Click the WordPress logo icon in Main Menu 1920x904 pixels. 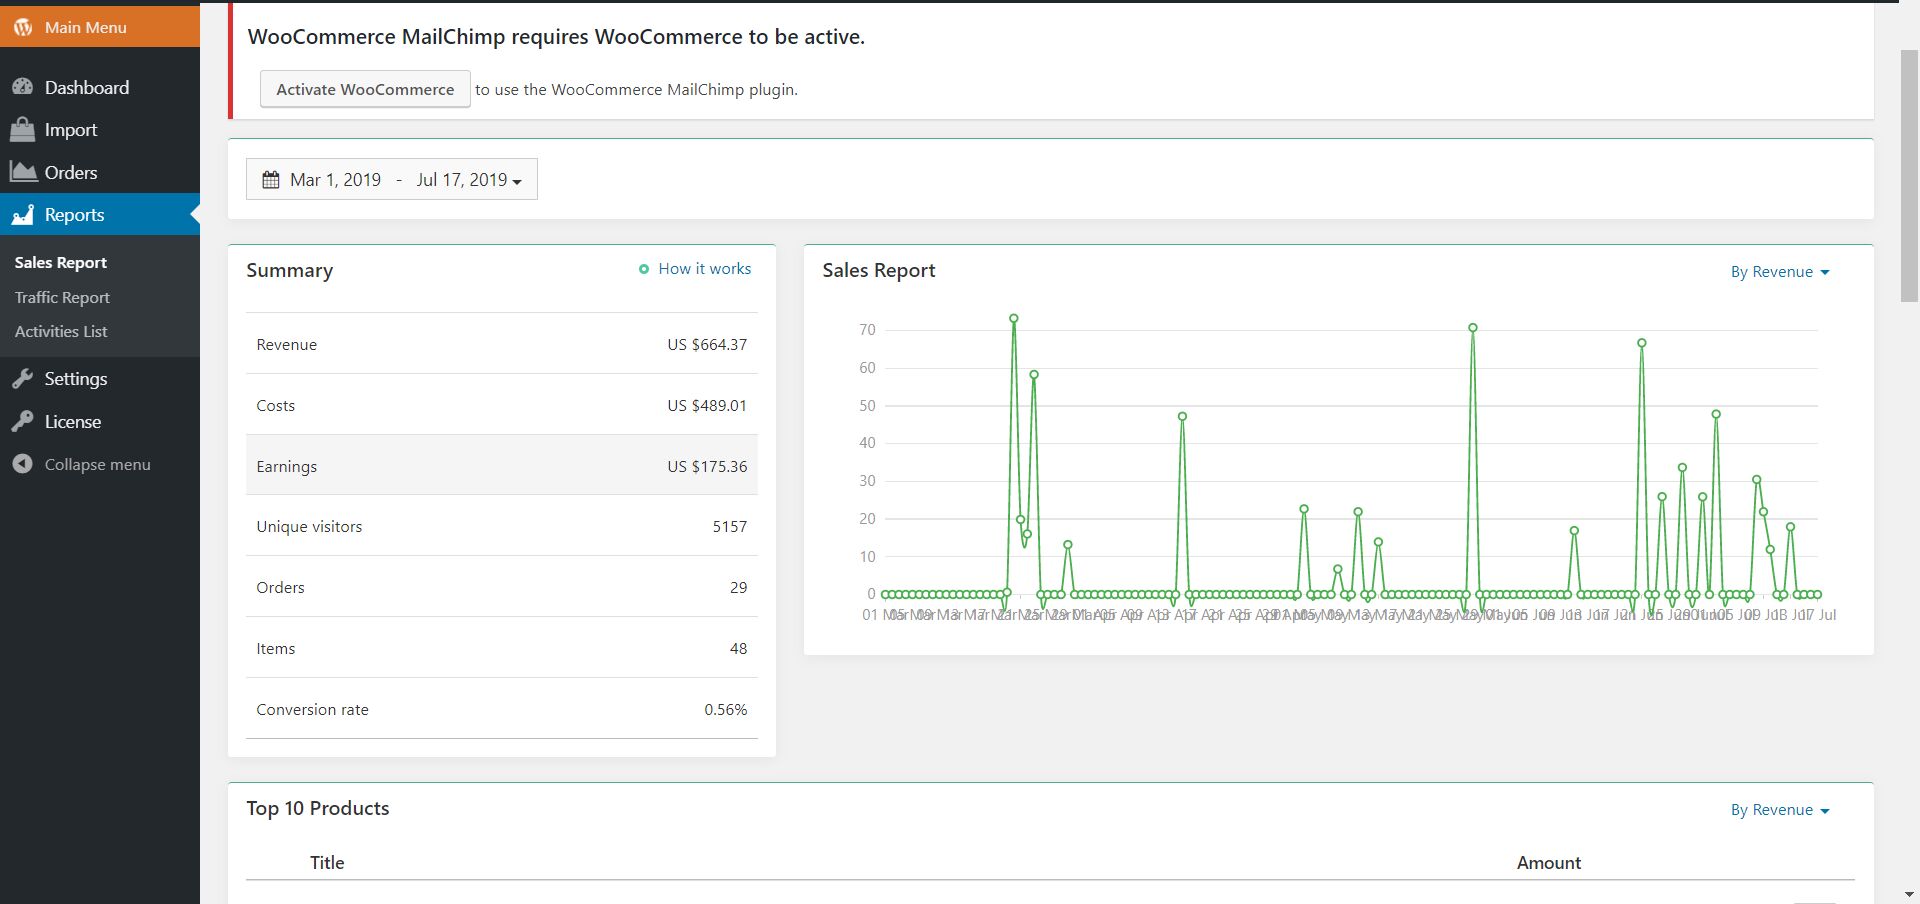click(x=23, y=27)
